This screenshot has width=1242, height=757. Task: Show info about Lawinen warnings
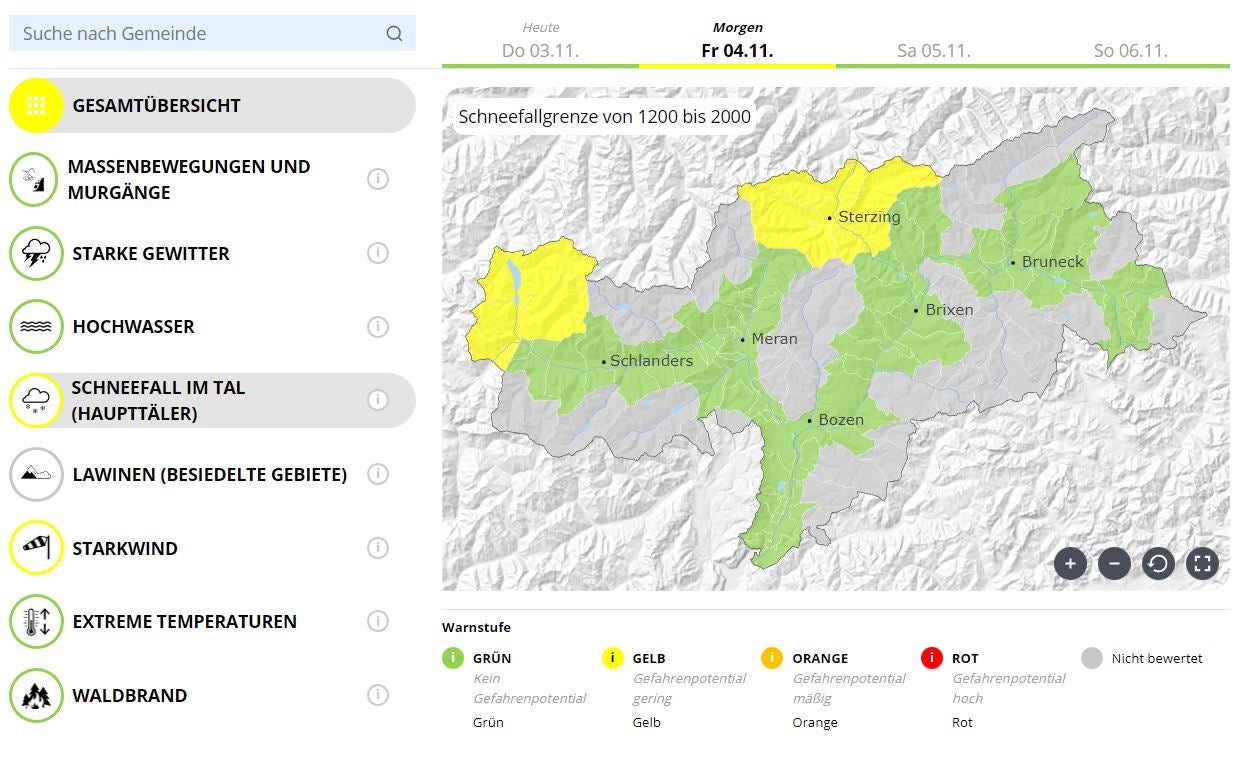click(378, 474)
